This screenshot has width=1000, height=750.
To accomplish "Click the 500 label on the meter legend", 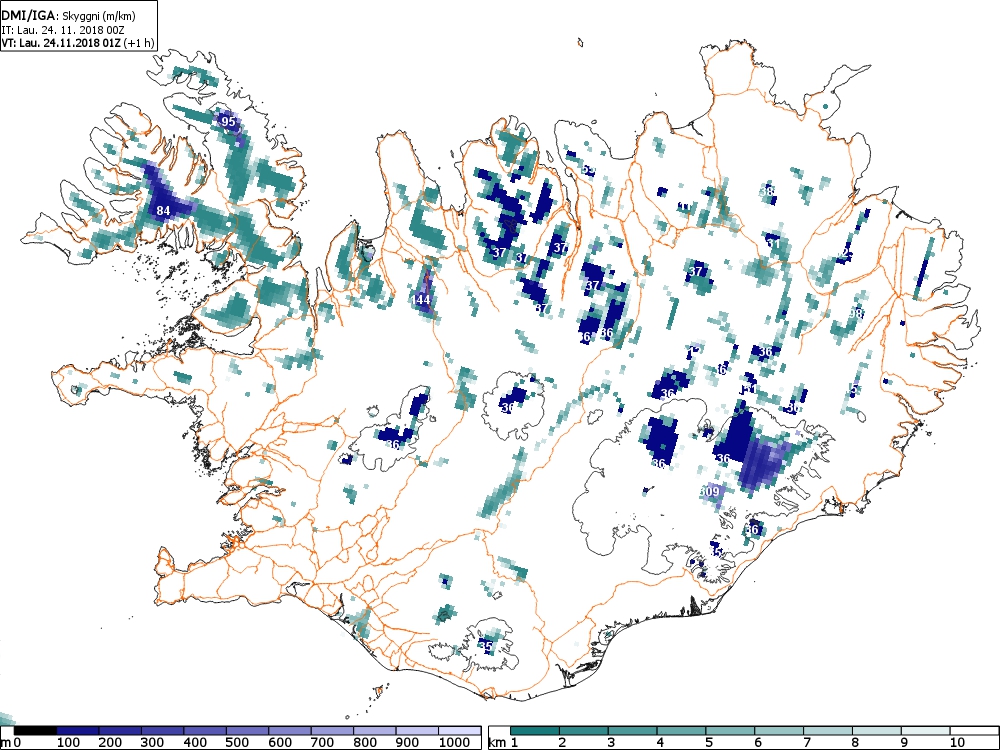I will tap(237, 742).
